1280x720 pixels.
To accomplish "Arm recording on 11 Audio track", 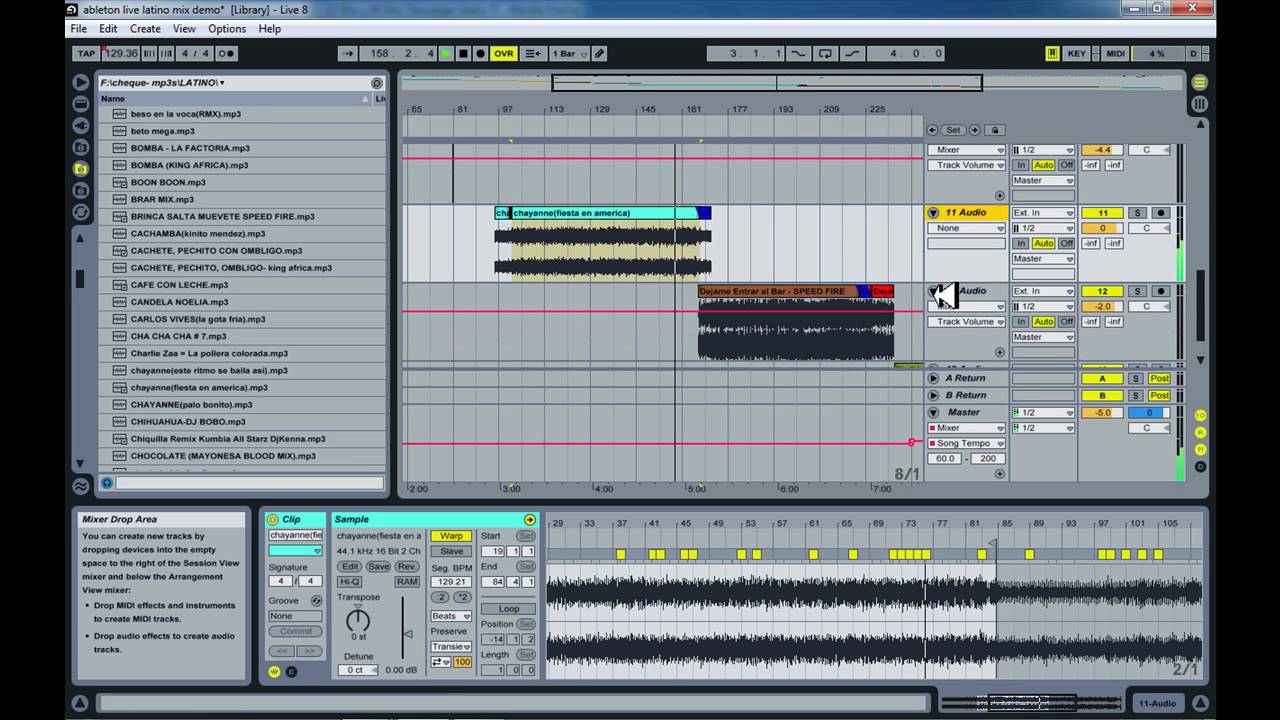I will (1161, 213).
